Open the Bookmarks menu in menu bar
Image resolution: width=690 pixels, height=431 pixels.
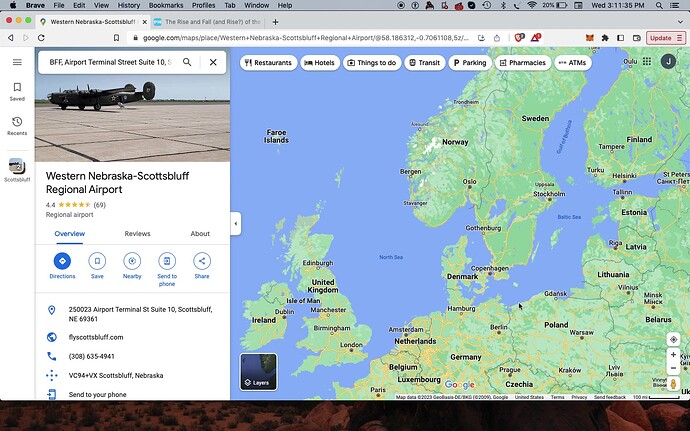[166, 5]
